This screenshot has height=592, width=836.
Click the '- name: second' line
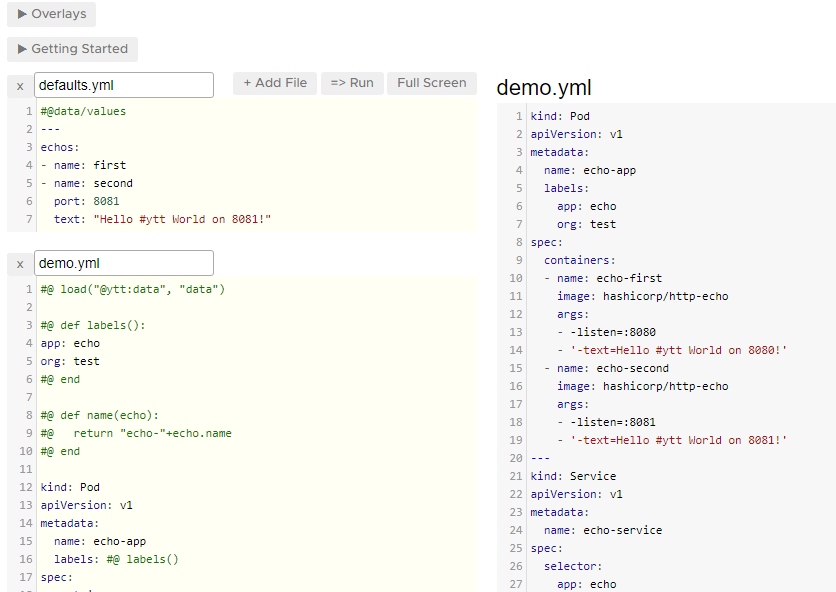click(x=86, y=183)
